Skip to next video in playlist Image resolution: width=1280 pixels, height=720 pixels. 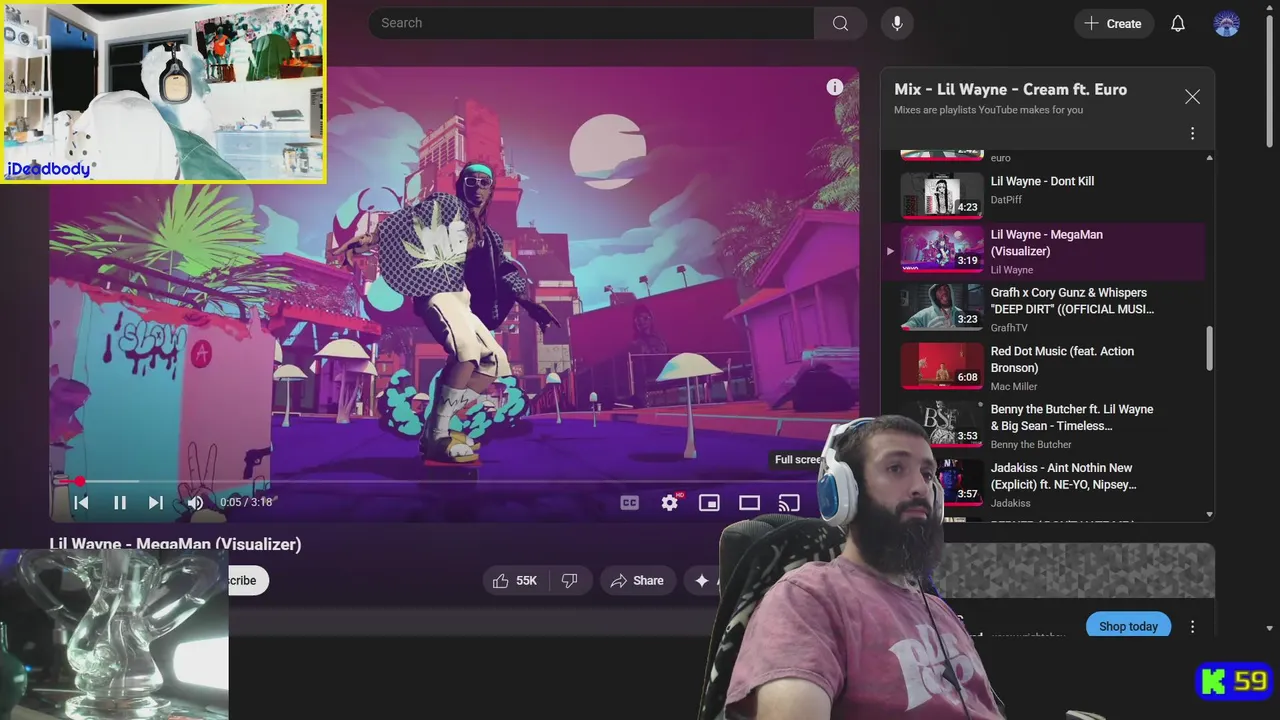pos(156,503)
